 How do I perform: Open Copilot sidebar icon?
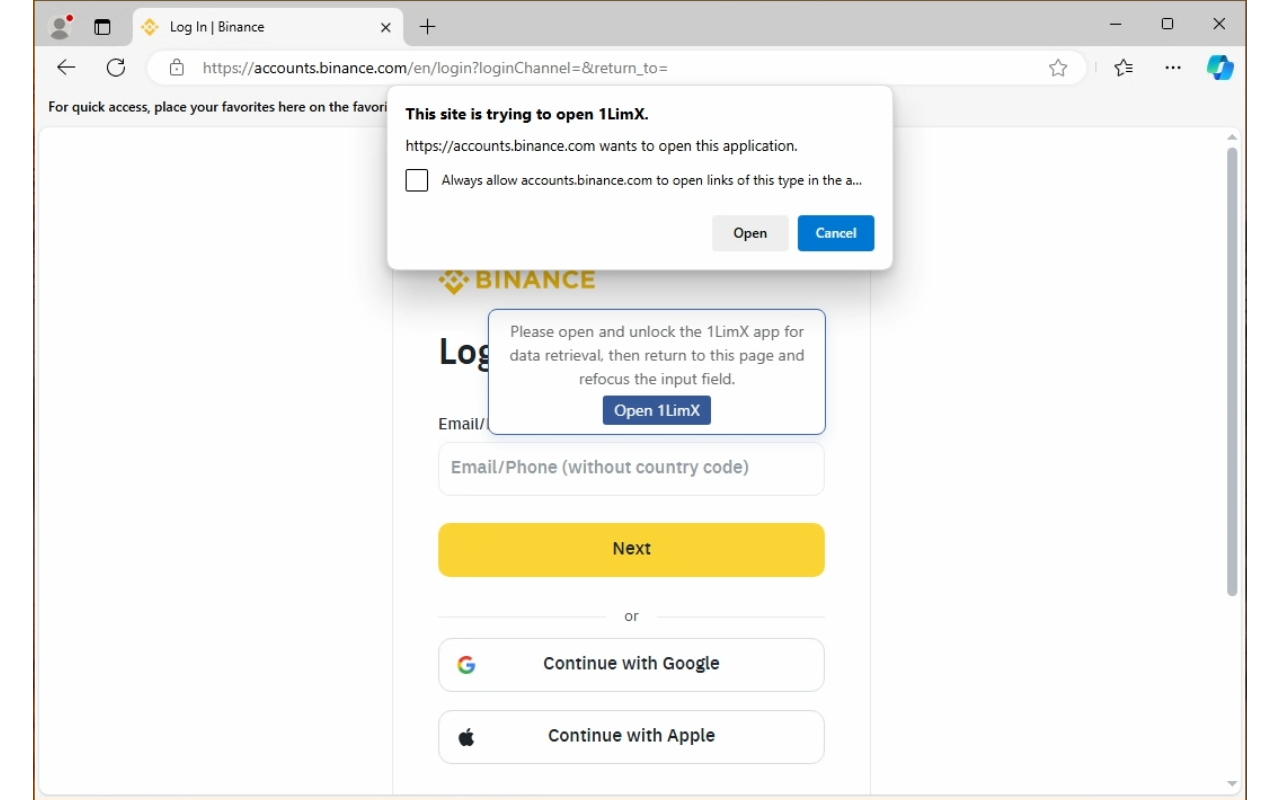coord(1220,68)
